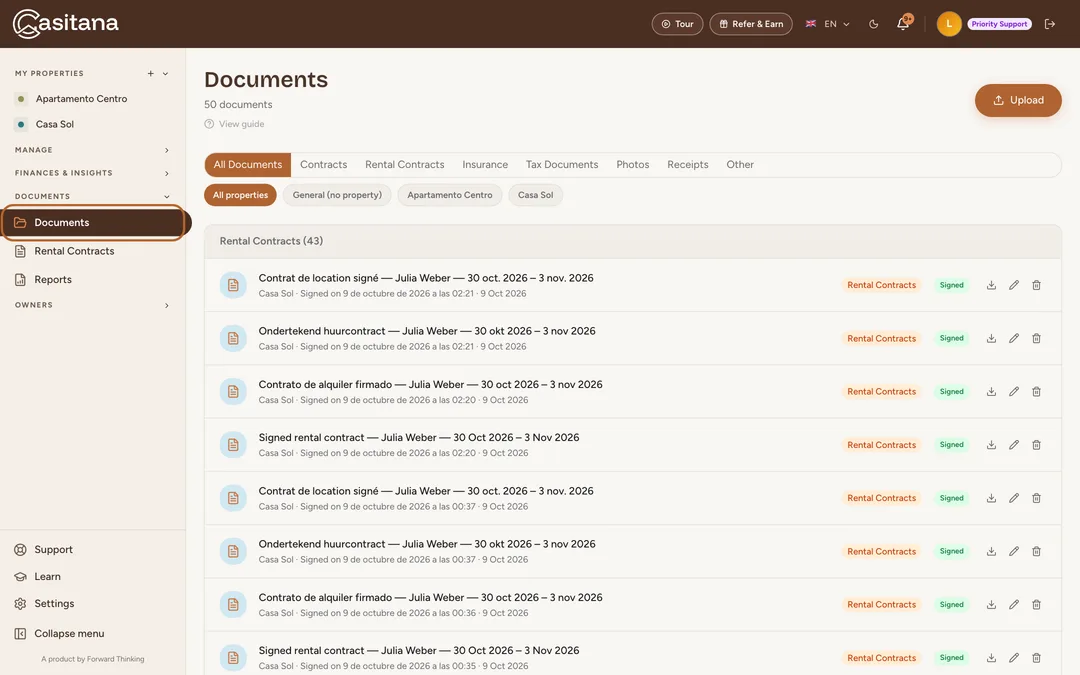Go to the Receipts tab

tap(687, 165)
